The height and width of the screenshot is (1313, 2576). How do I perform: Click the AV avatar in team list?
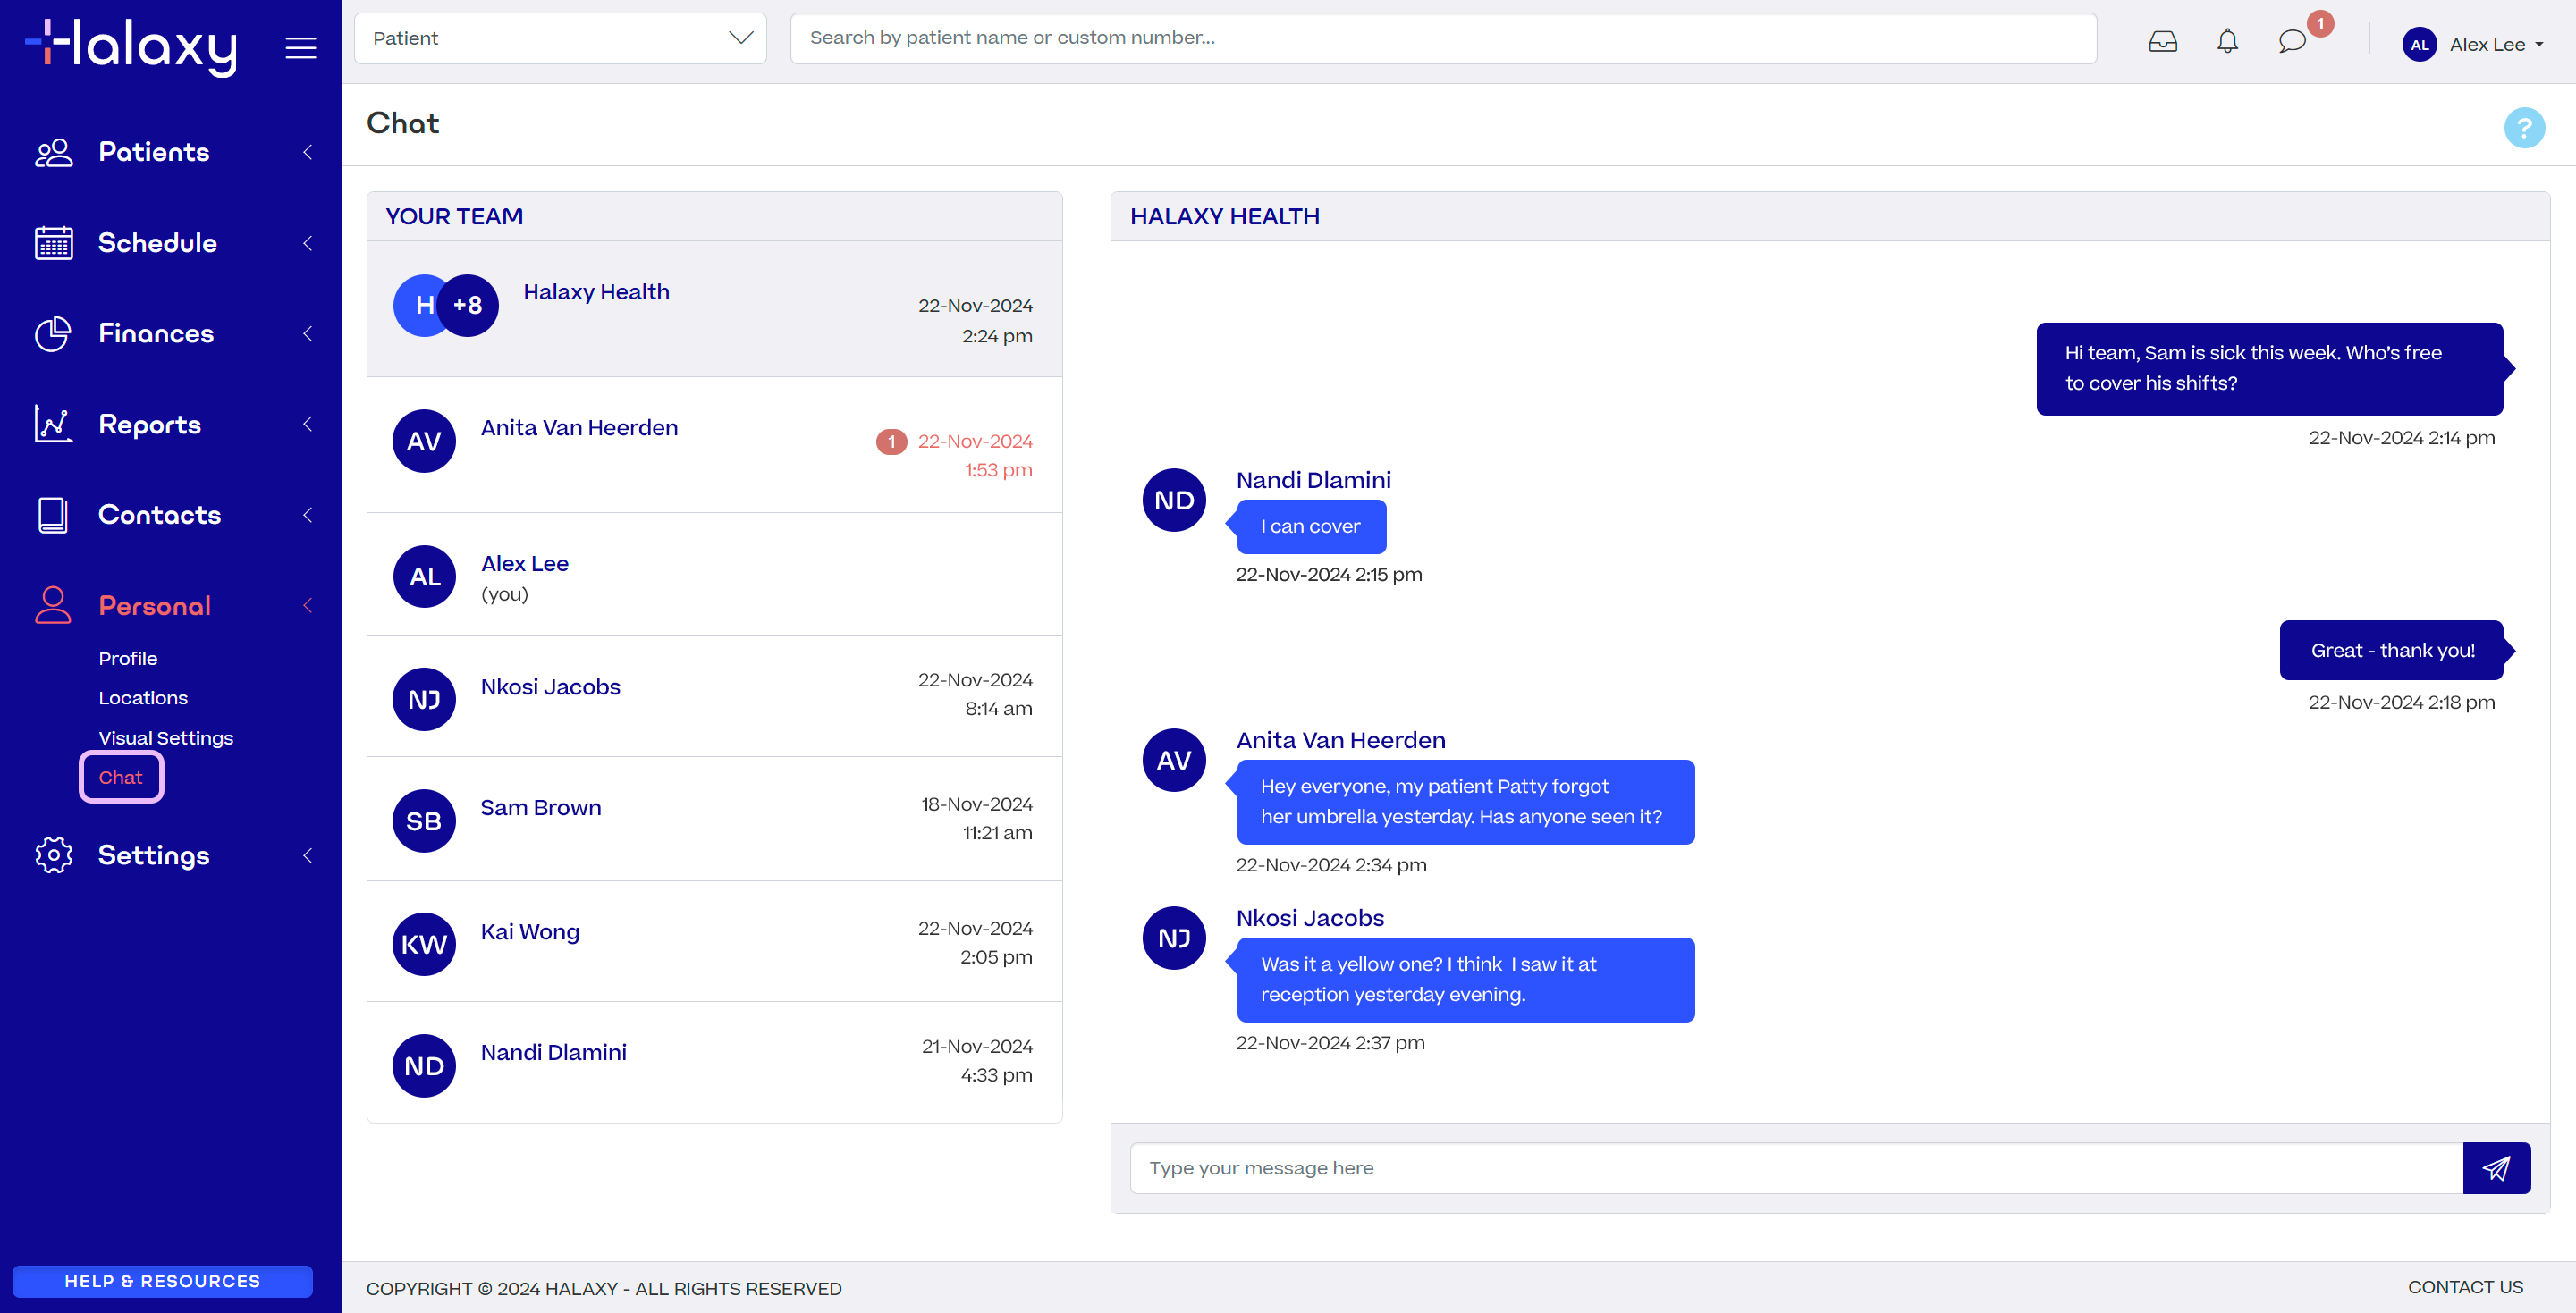tap(424, 441)
